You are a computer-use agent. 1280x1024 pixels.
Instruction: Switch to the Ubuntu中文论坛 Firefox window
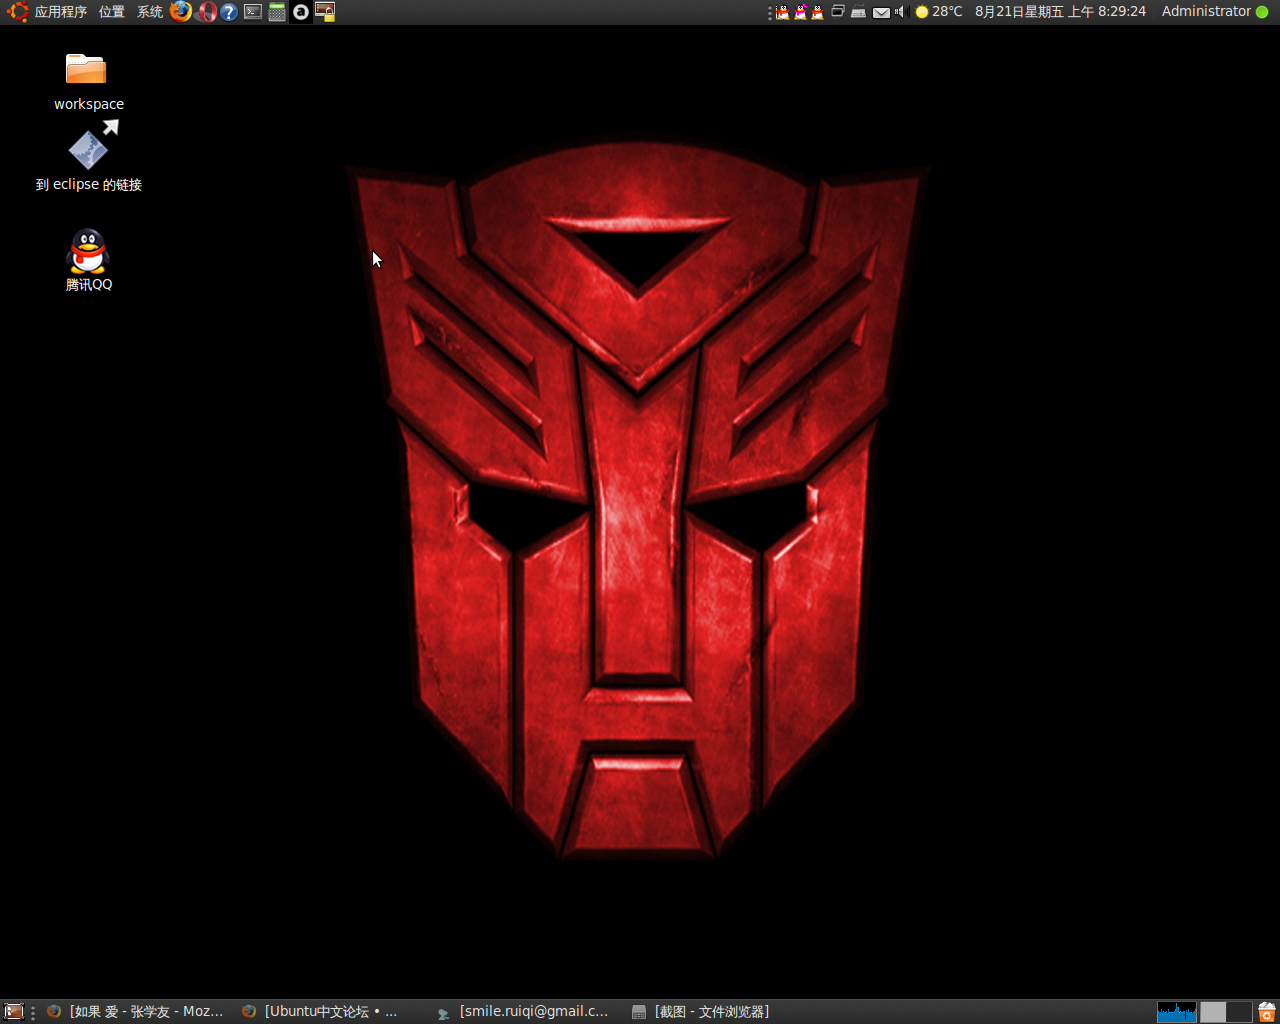click(322, 1012)
